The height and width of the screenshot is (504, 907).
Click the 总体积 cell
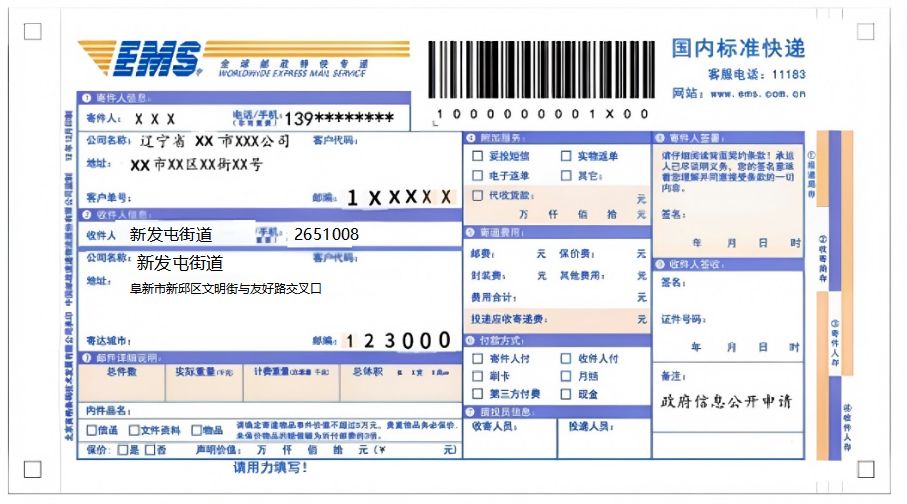400,382
